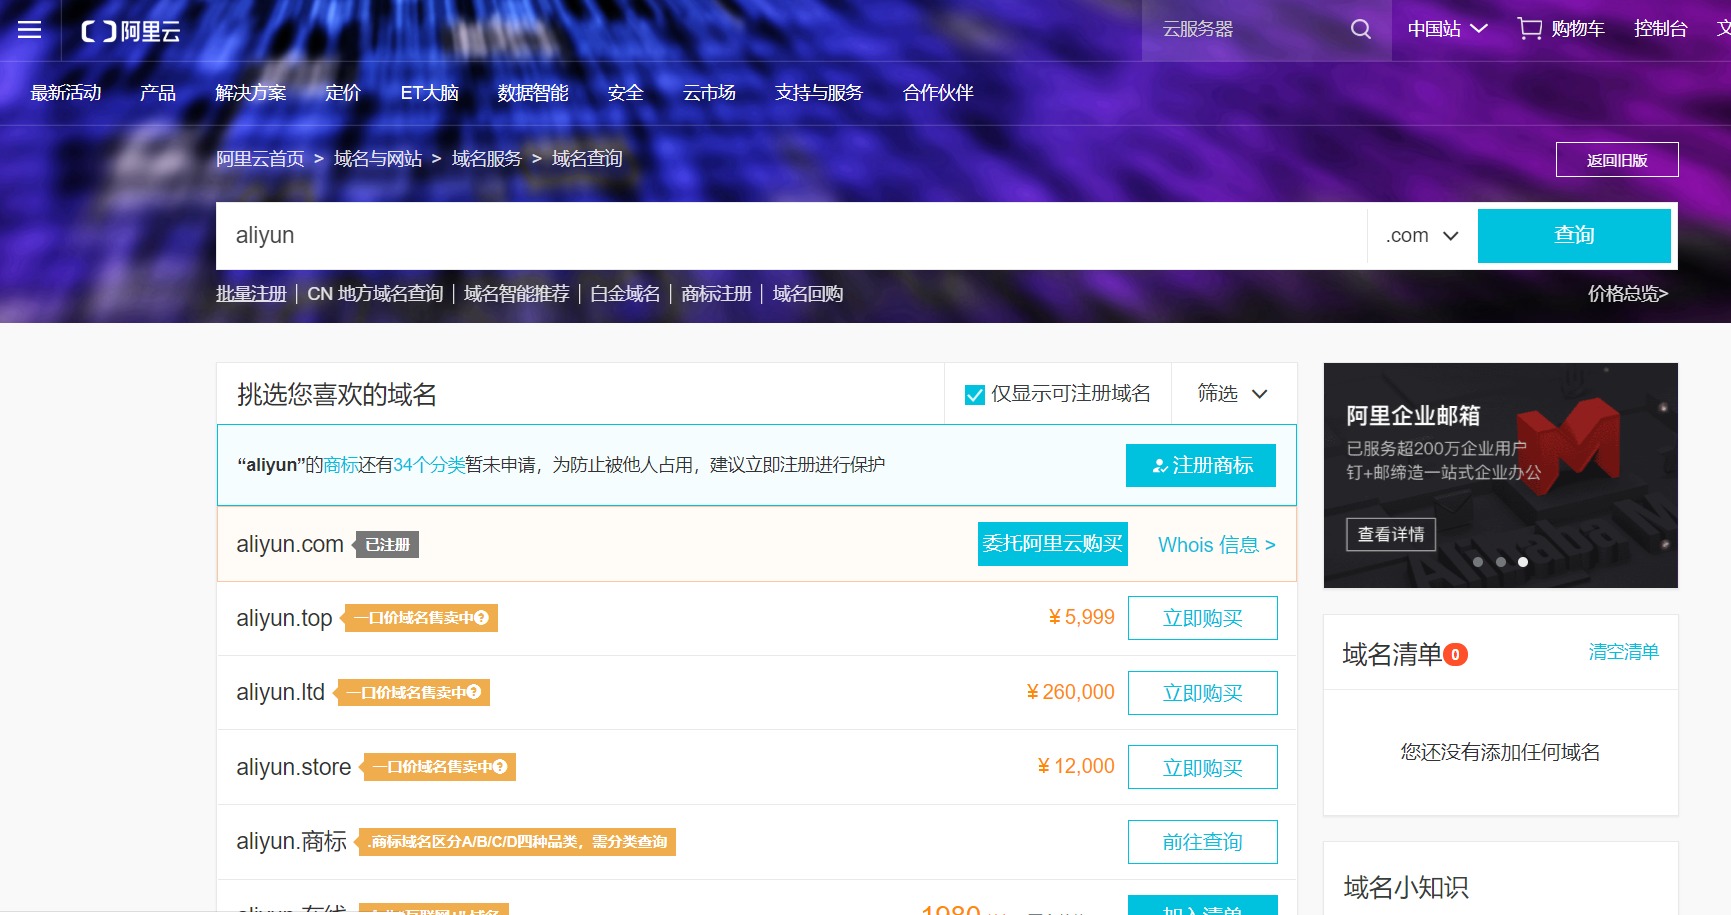Open the 价格总览> link
The image size is (1731, 915).
pyautogui.click(x=1628, y=294)
